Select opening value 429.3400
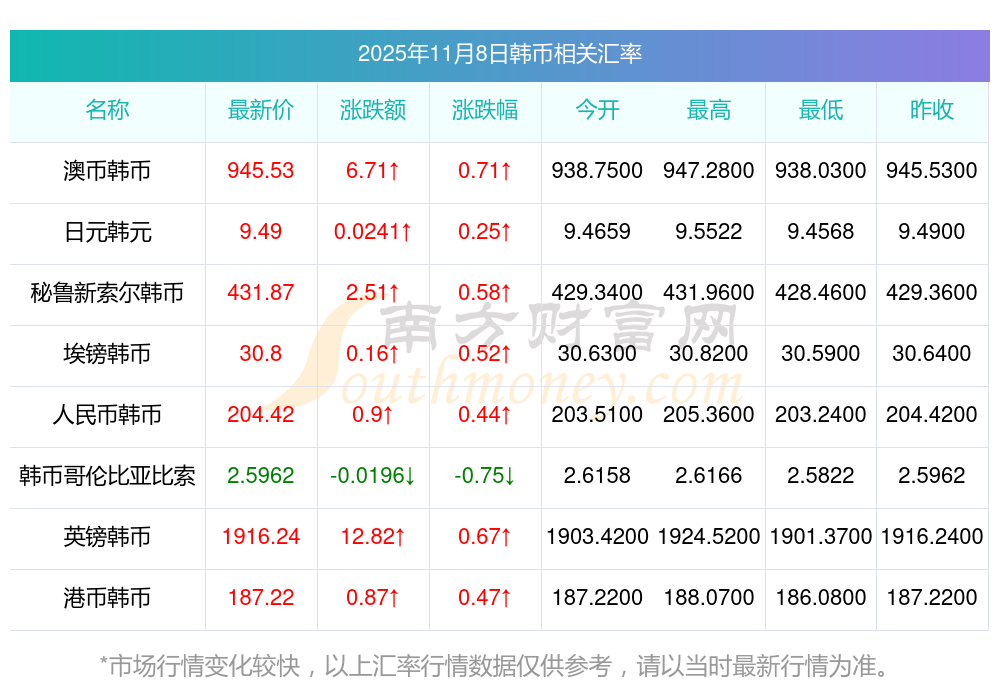The height and width of the screenshot is (697, 1000). point(597,293)
